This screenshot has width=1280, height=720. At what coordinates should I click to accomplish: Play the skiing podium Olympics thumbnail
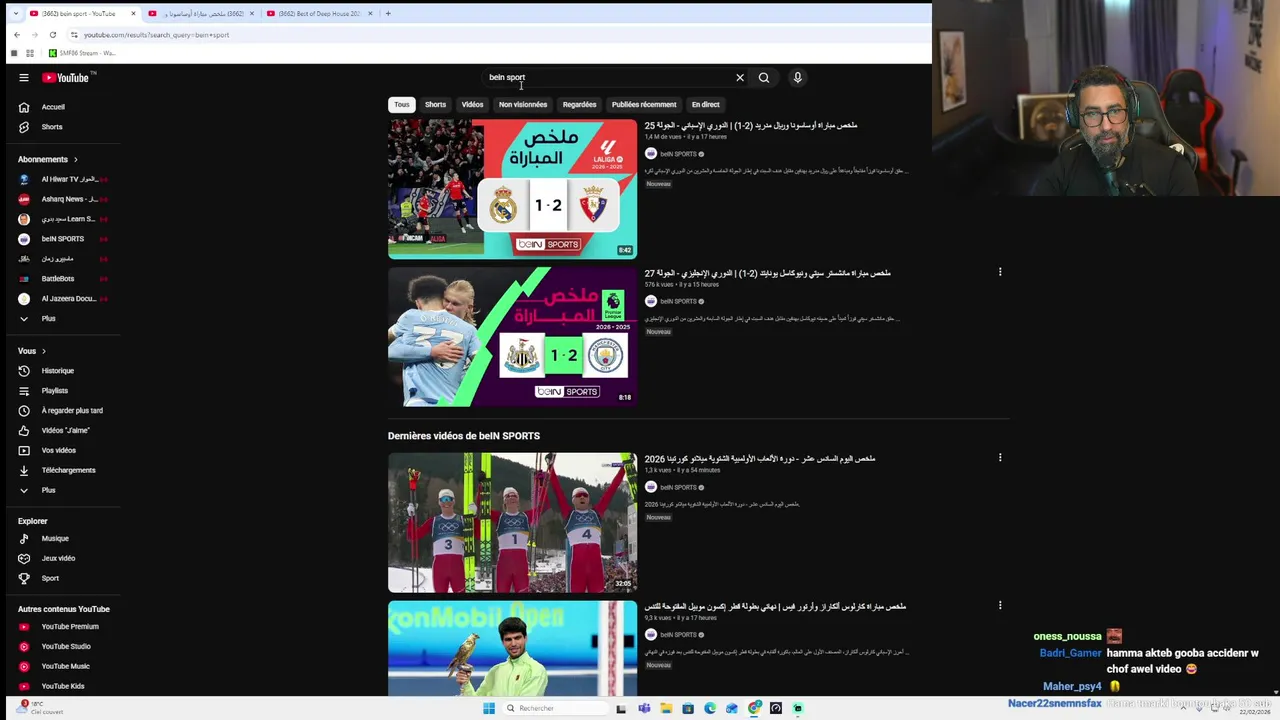pos(512,523)
